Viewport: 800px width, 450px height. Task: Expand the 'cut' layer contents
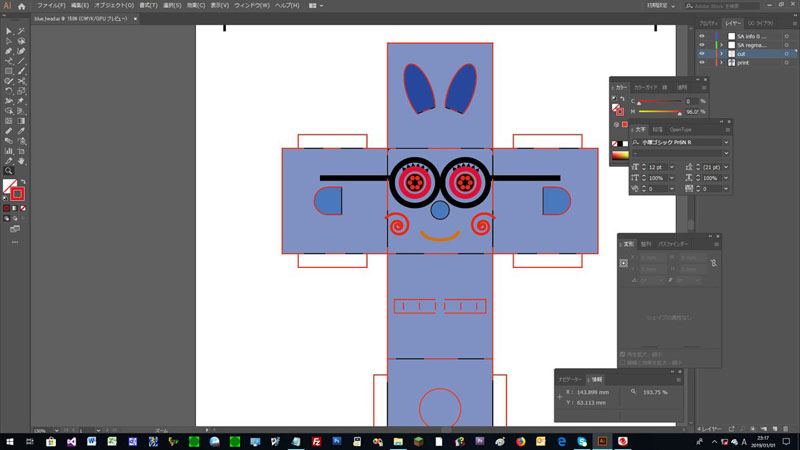[x=721, y=54]
